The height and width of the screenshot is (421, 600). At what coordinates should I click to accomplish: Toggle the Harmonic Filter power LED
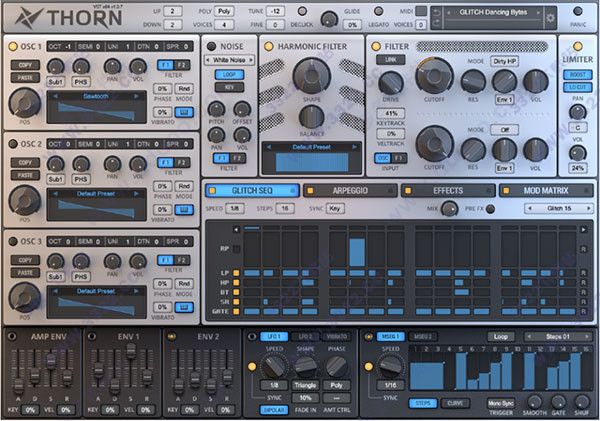[x=269, y=46]
